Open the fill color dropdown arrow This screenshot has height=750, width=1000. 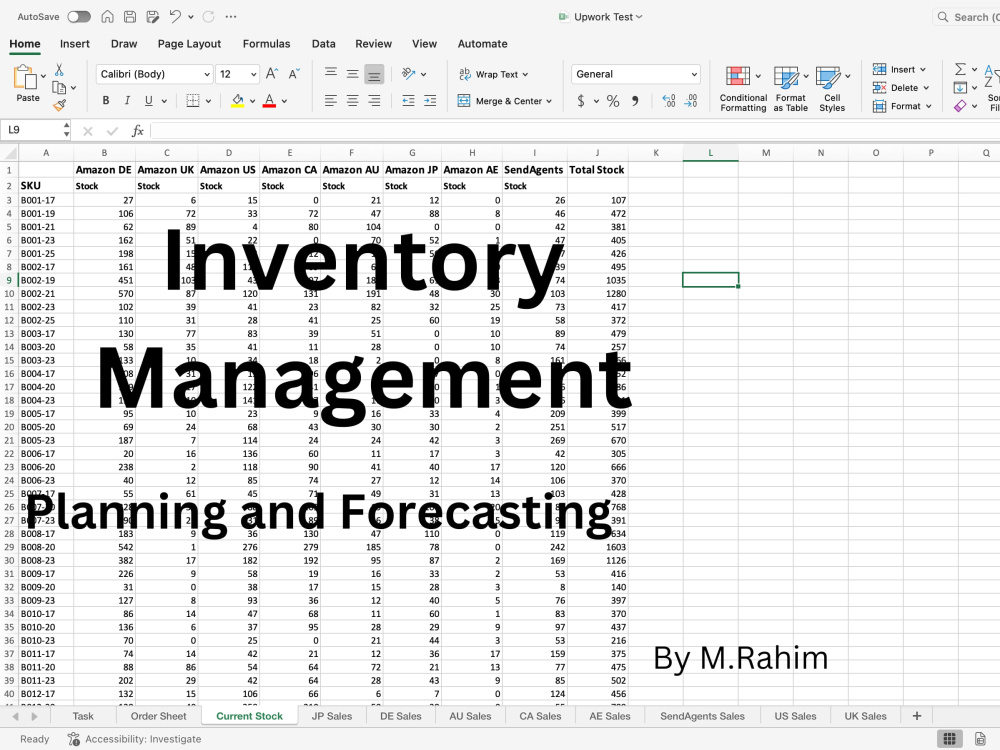pyautogui.click(x=253, y=101)
